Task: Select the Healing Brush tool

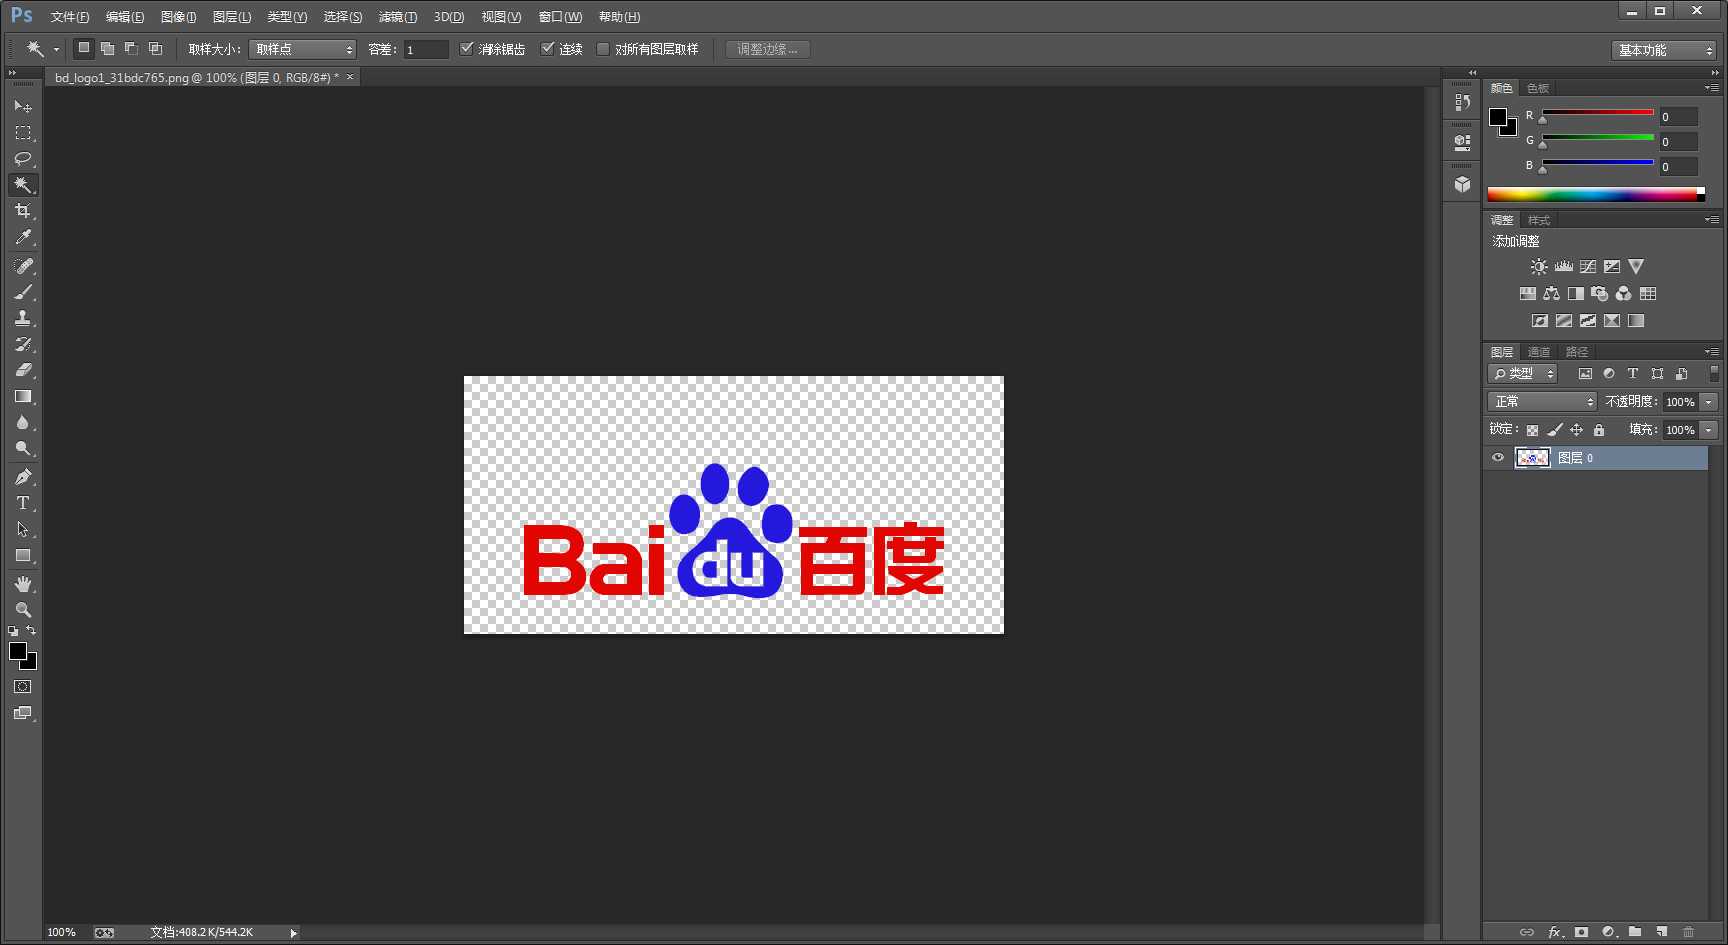Action: tap(23, 266)
